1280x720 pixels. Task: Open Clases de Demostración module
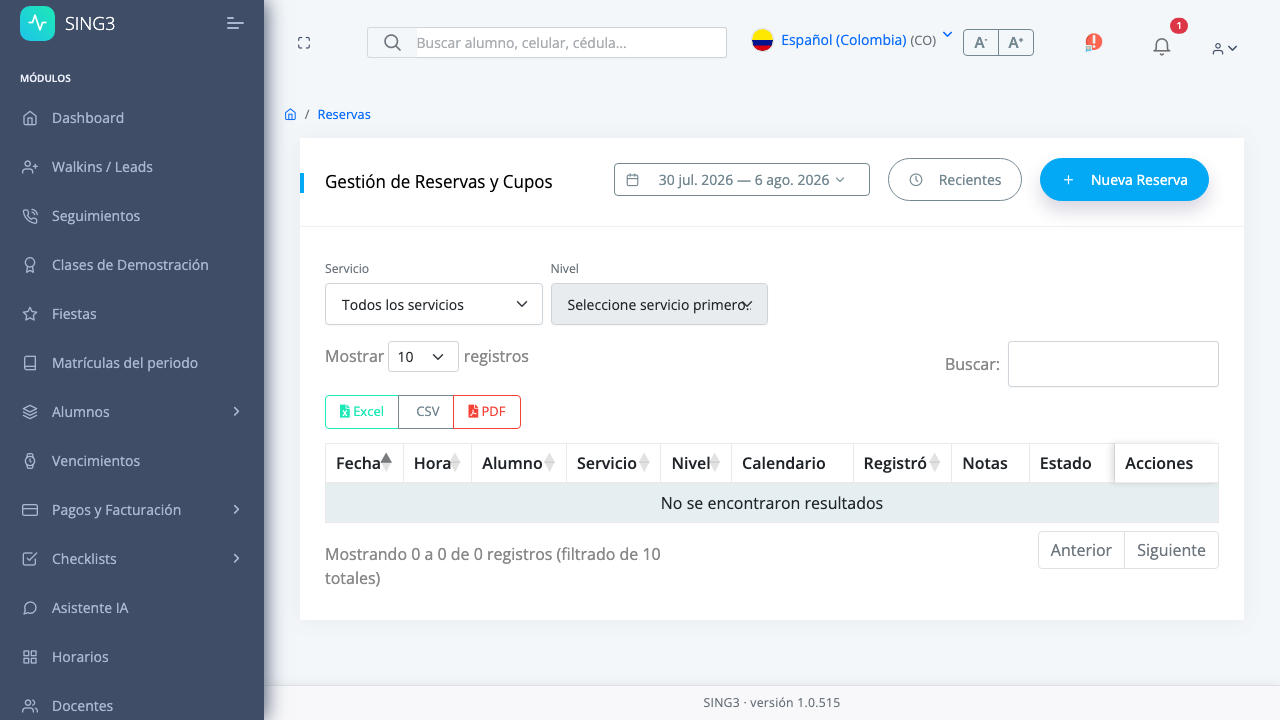[x=132, y=265]
